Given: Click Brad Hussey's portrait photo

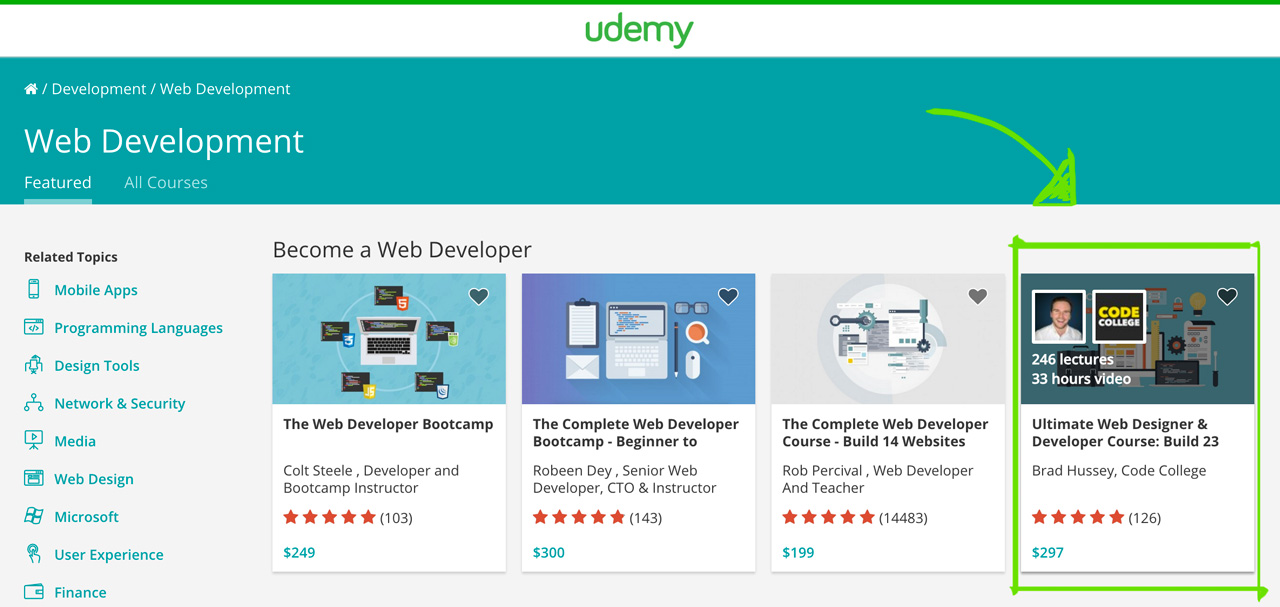Looking at the screenshot, I should click(x=1058, y=317).
